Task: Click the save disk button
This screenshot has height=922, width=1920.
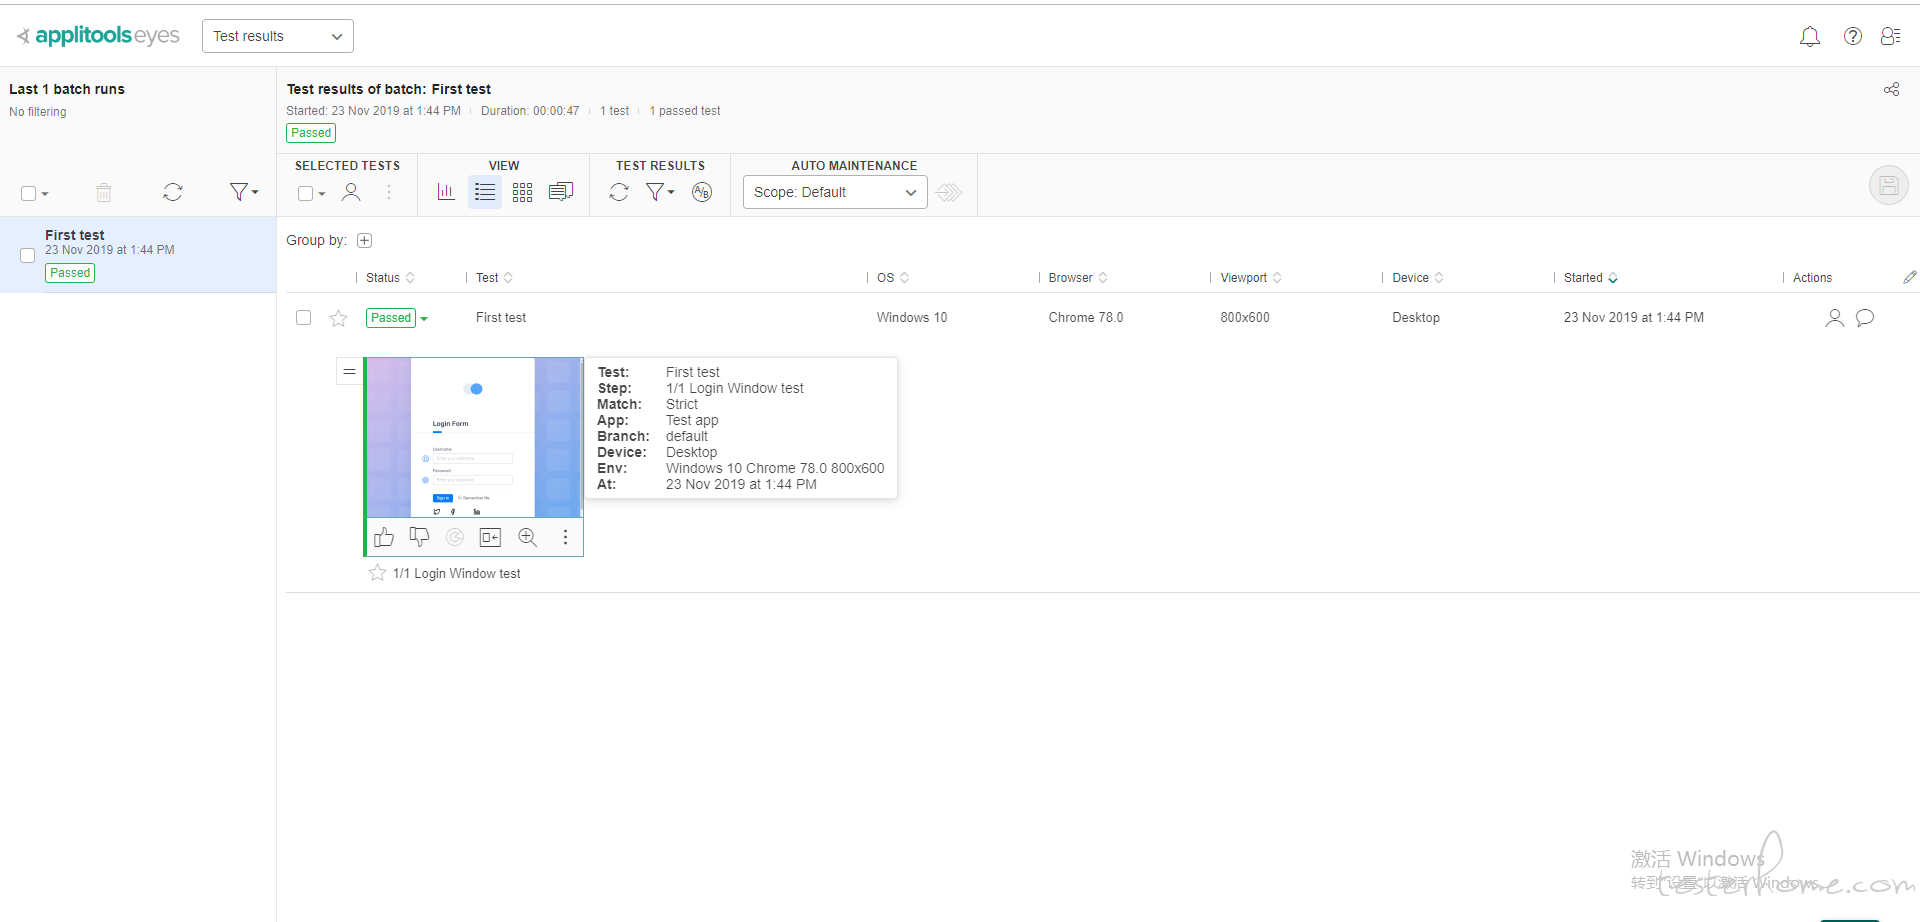Action: [x=1888, y=185]
